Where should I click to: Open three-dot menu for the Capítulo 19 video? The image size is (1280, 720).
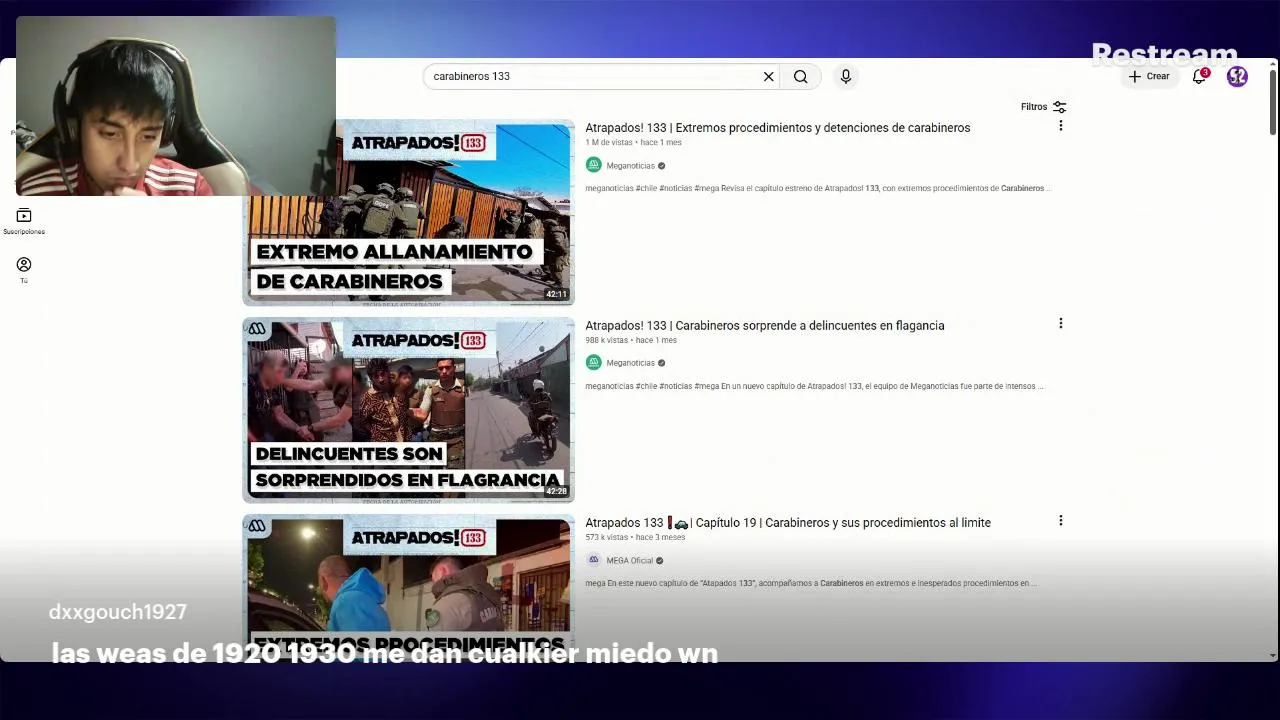pyautogui.click(x=1060, y=520)
